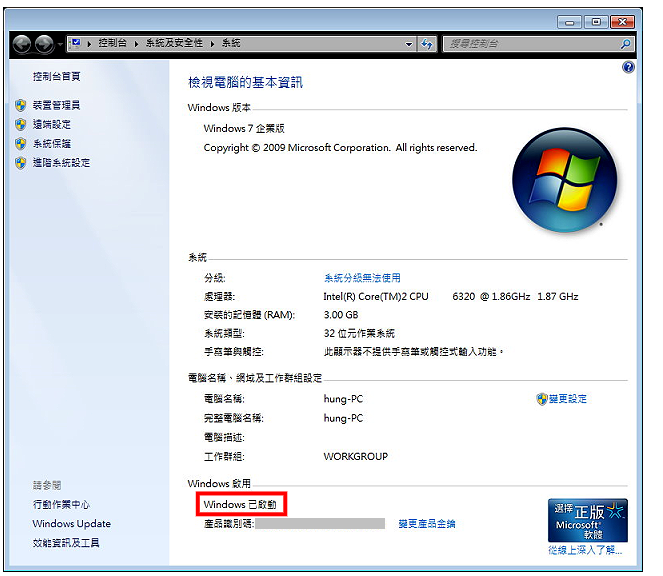Close the System window
The image size is (663, 576).
622,22
